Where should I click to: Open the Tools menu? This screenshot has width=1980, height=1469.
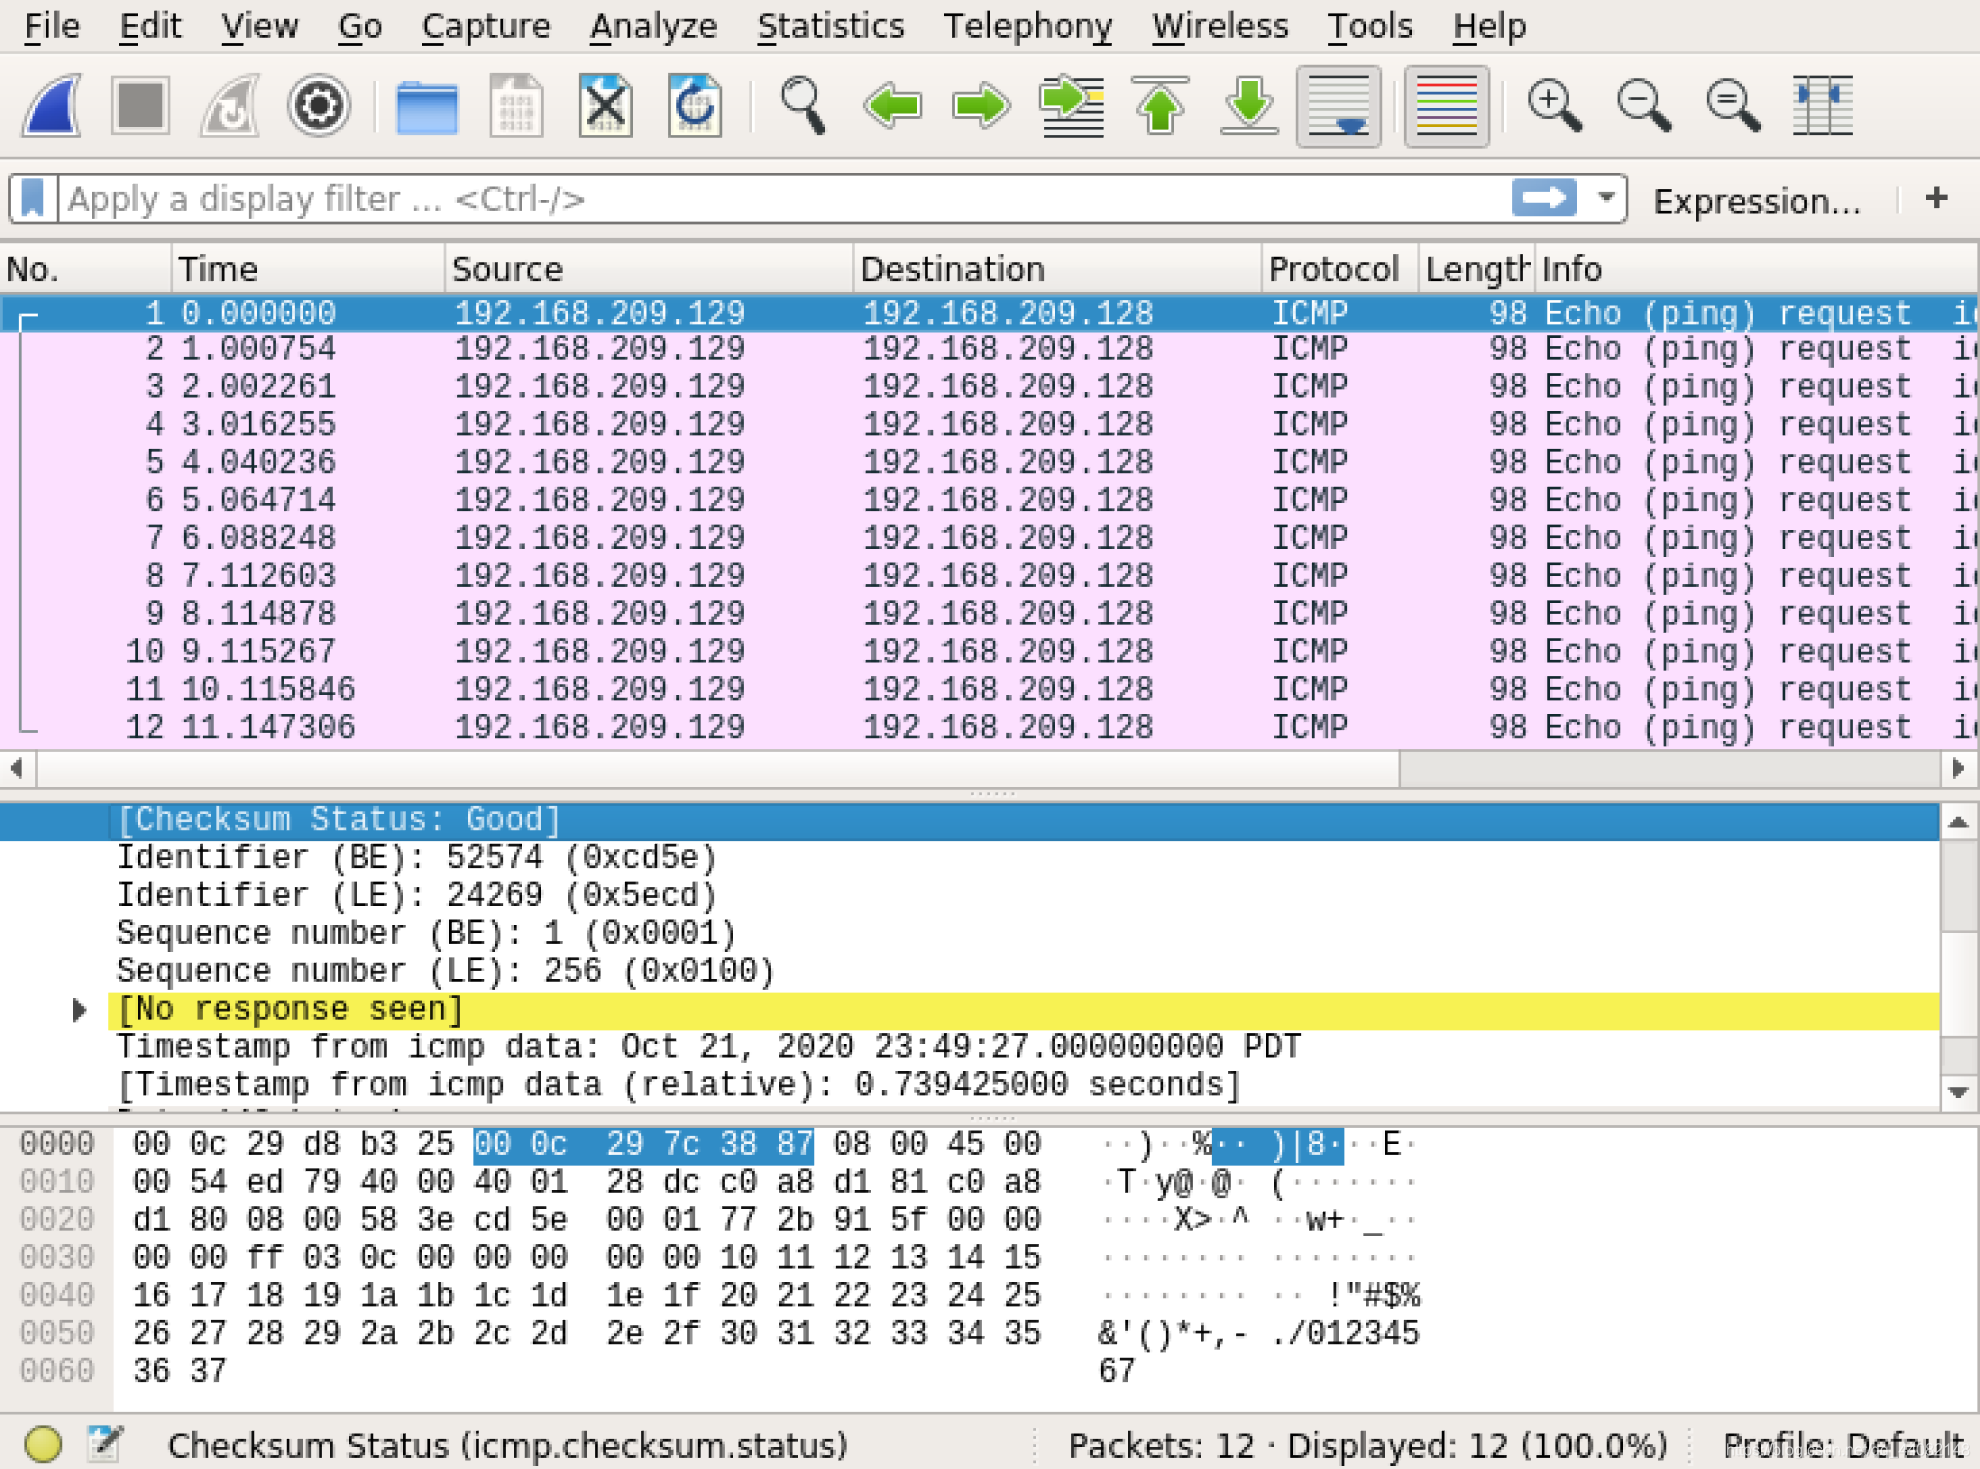[1369, 25]
